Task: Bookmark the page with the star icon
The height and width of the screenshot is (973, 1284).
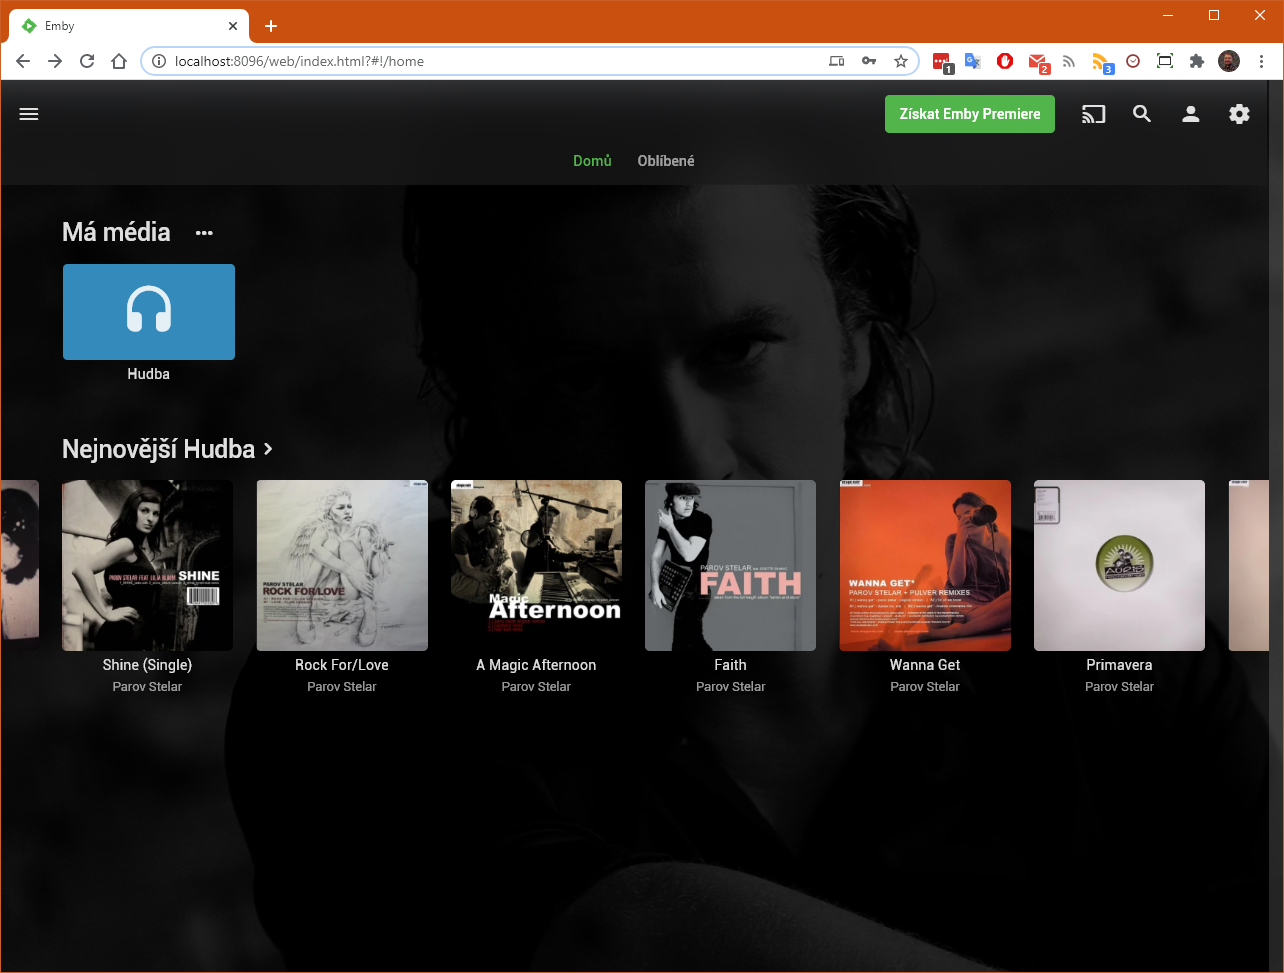Action: tap(900, 61)
